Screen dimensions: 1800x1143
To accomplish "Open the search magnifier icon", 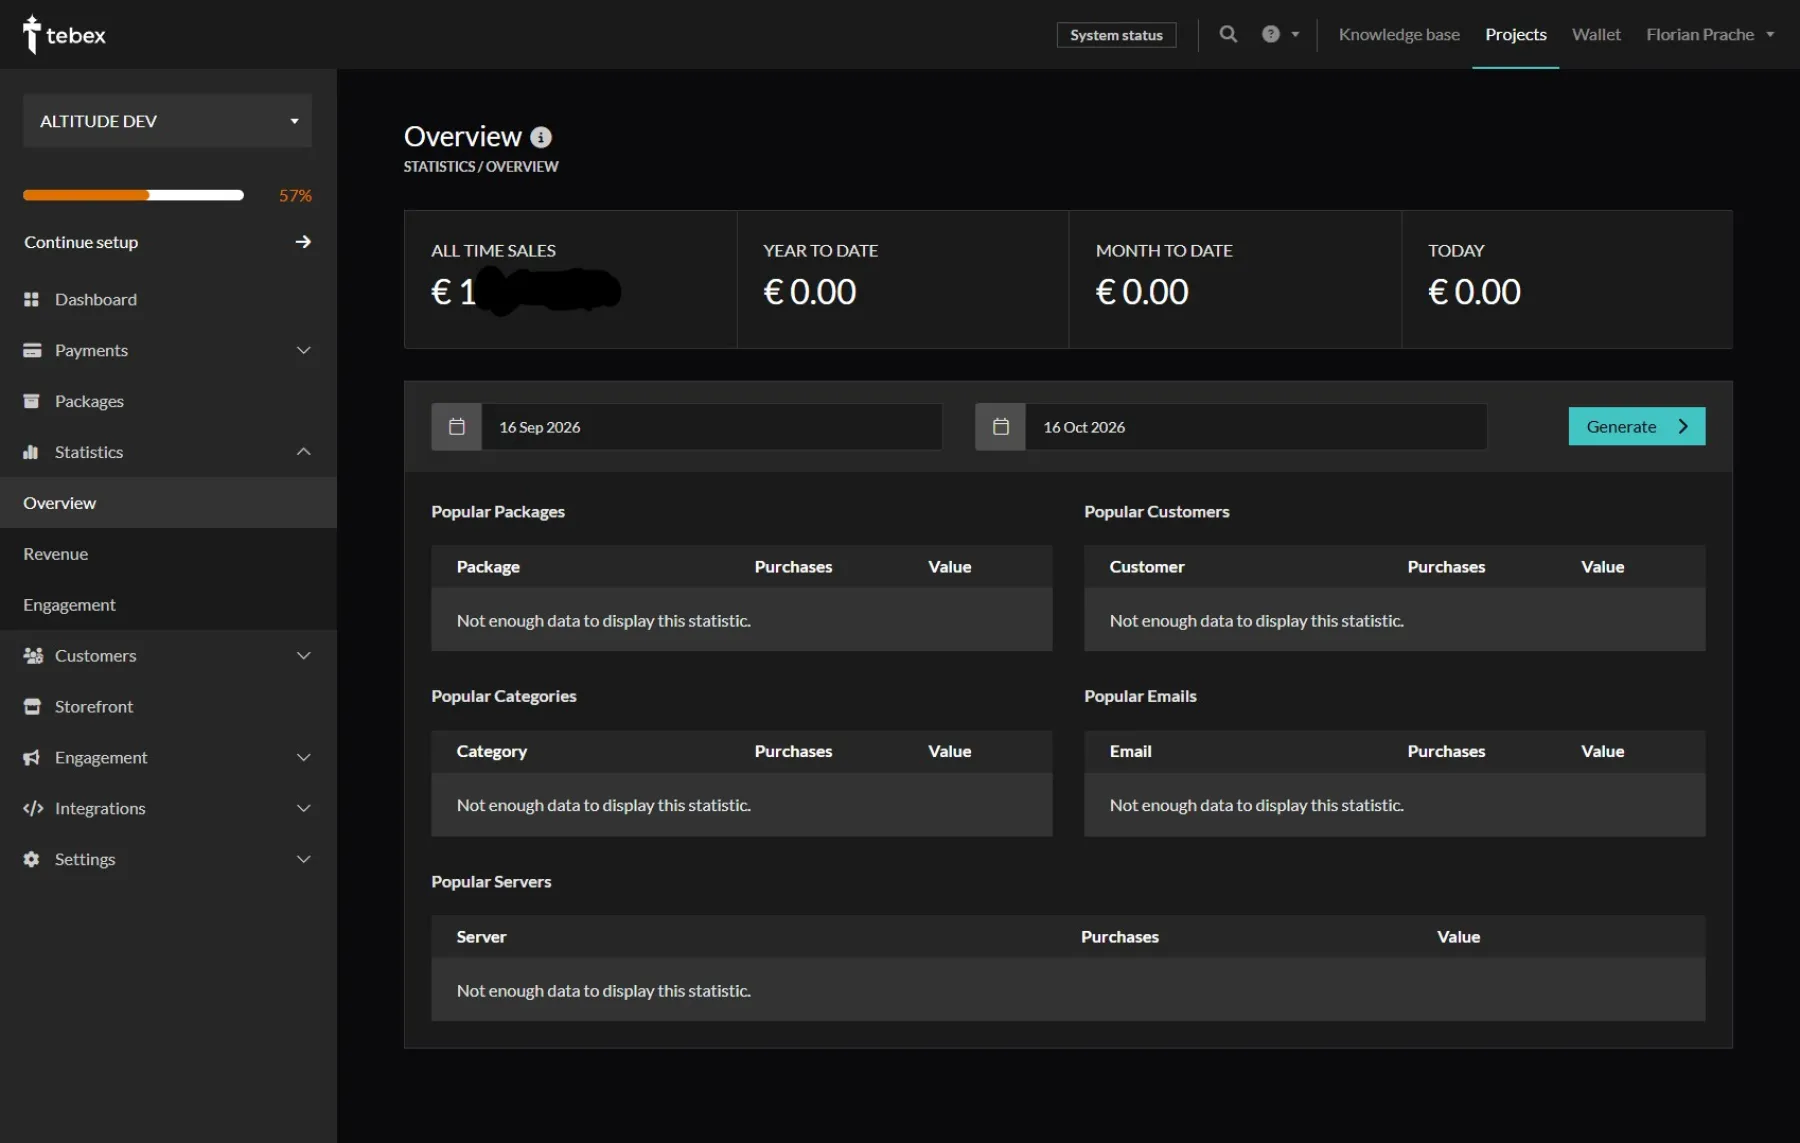I will [1228, 34].
